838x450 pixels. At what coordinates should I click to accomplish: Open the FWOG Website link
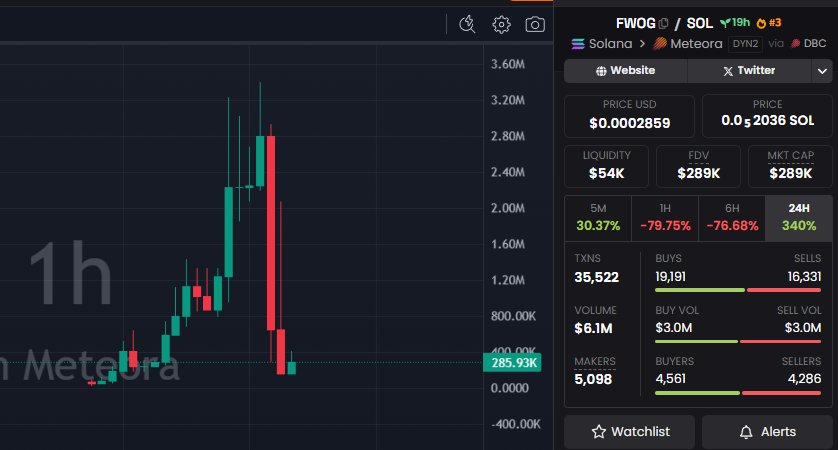point(626,71)
